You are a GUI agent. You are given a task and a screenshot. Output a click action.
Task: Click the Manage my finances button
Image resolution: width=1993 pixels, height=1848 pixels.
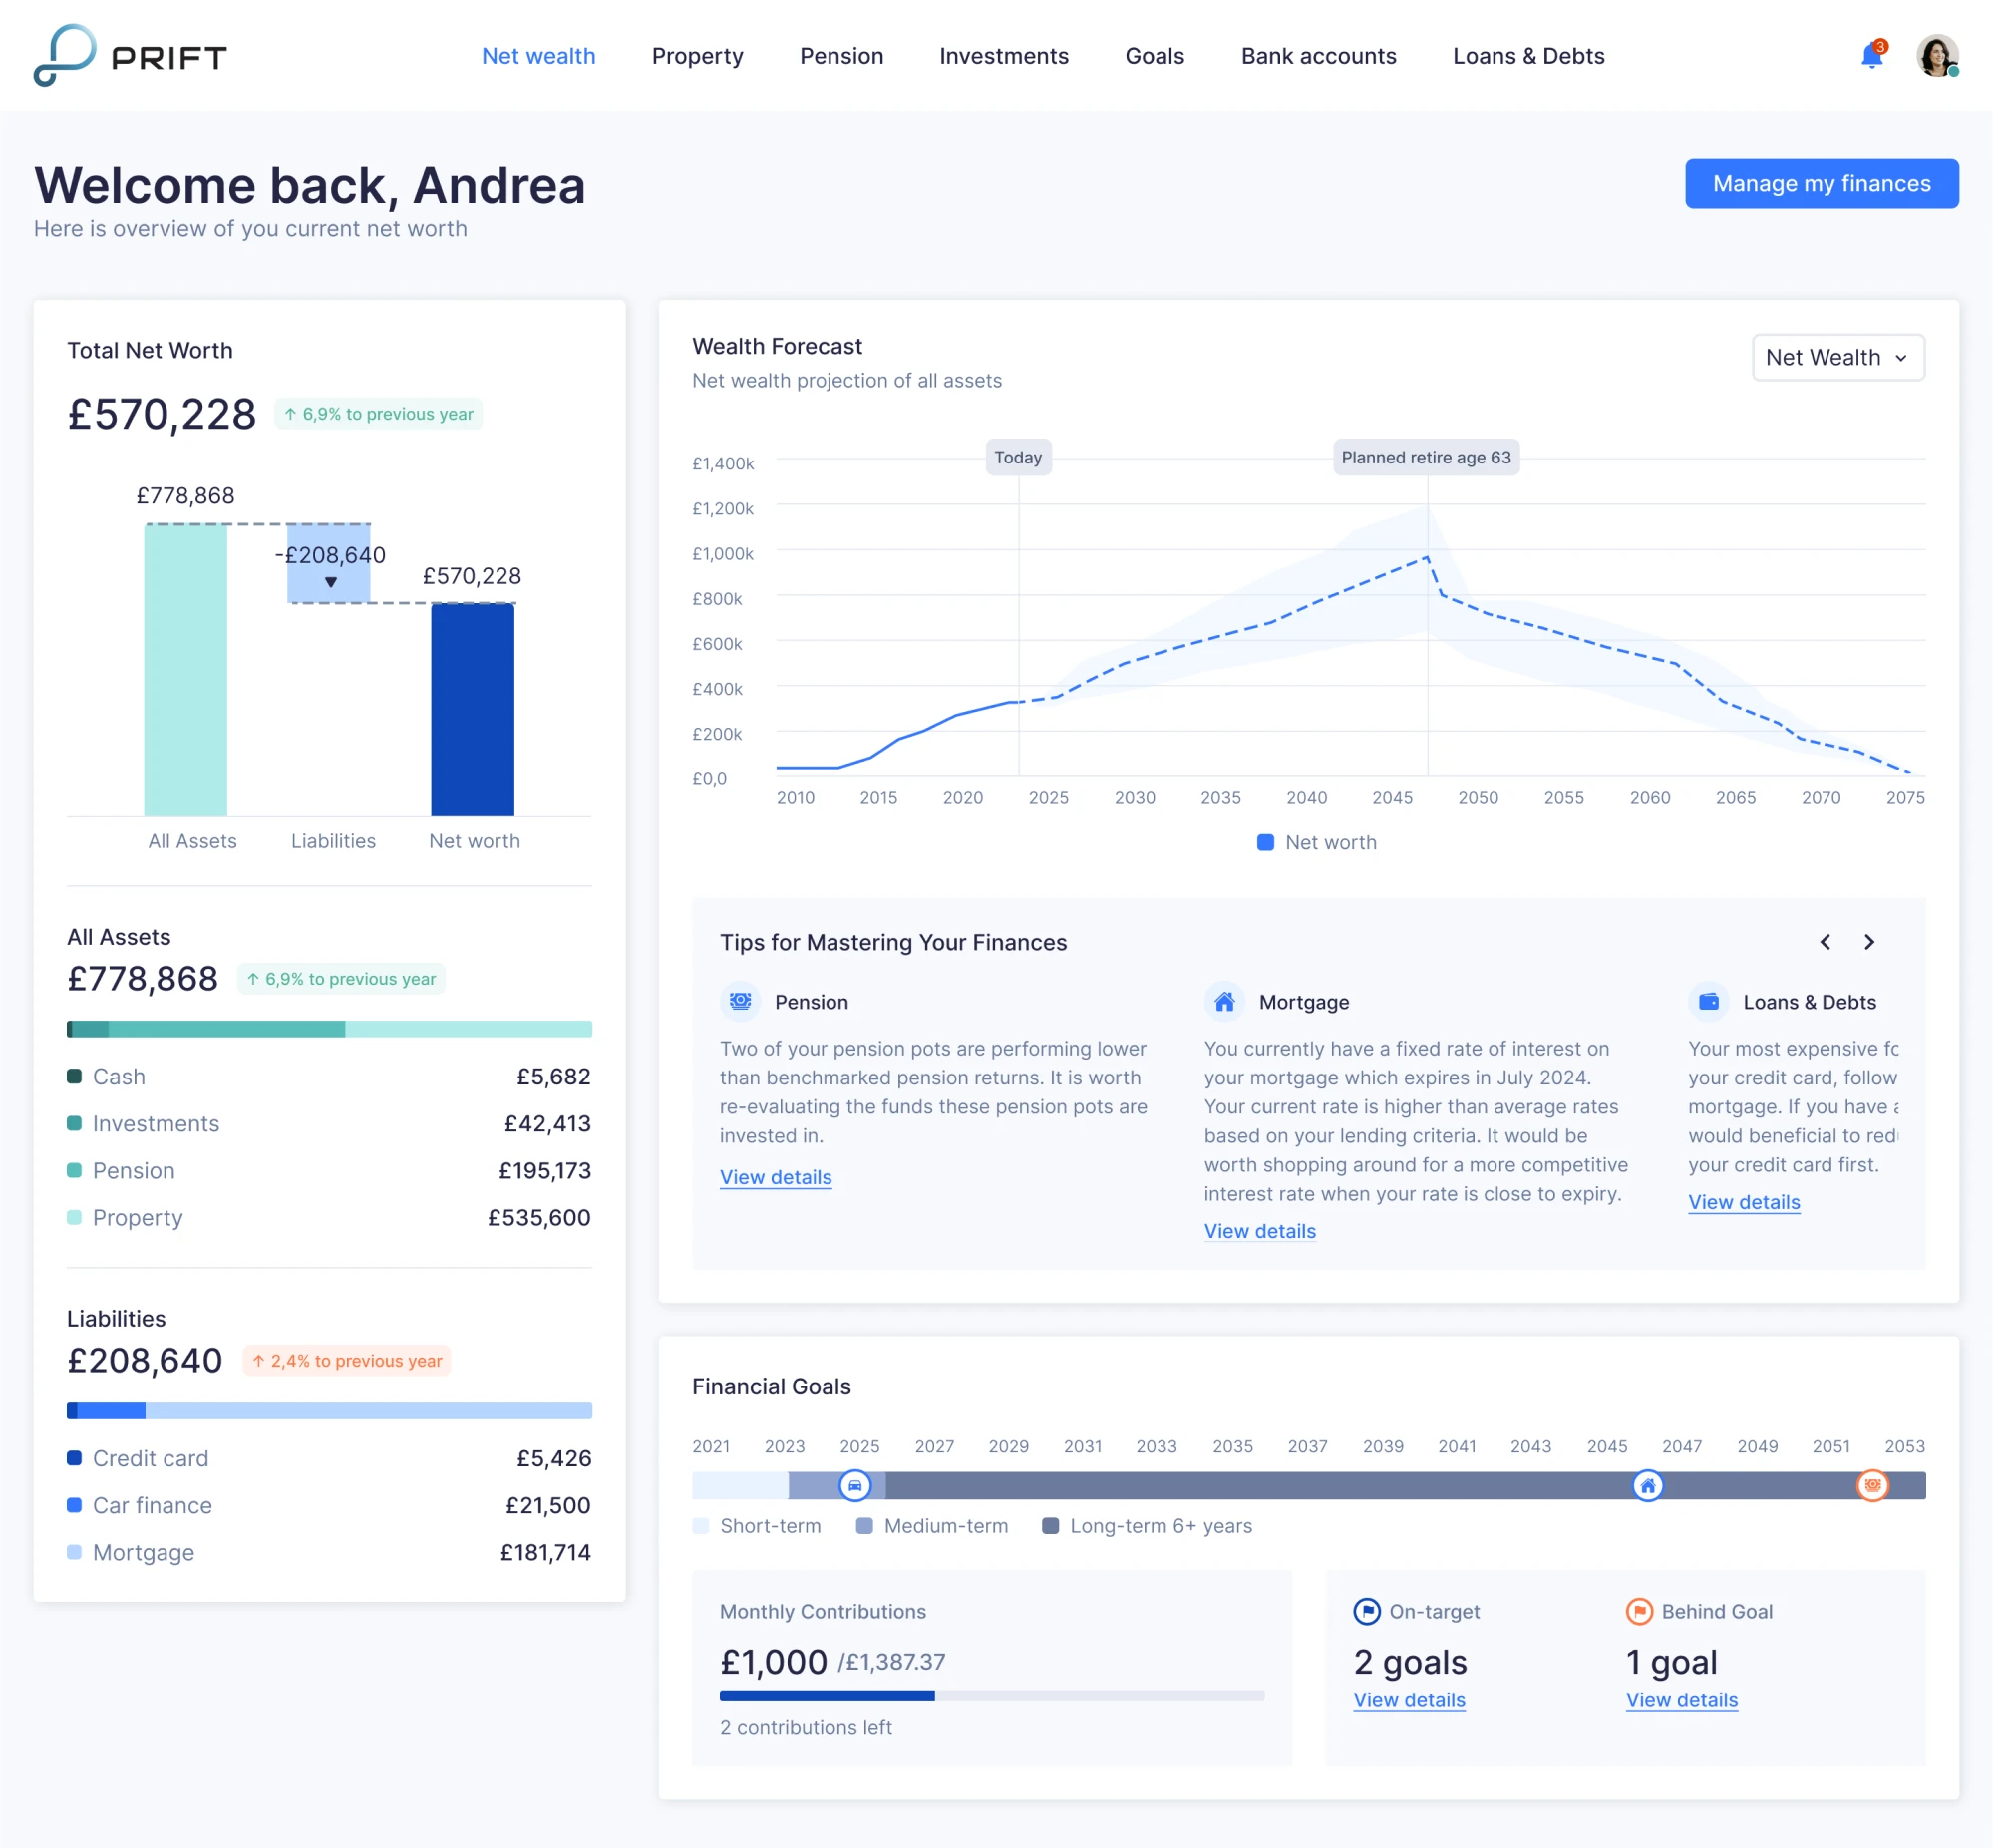pyautogui.click(x=1821, y=183)
